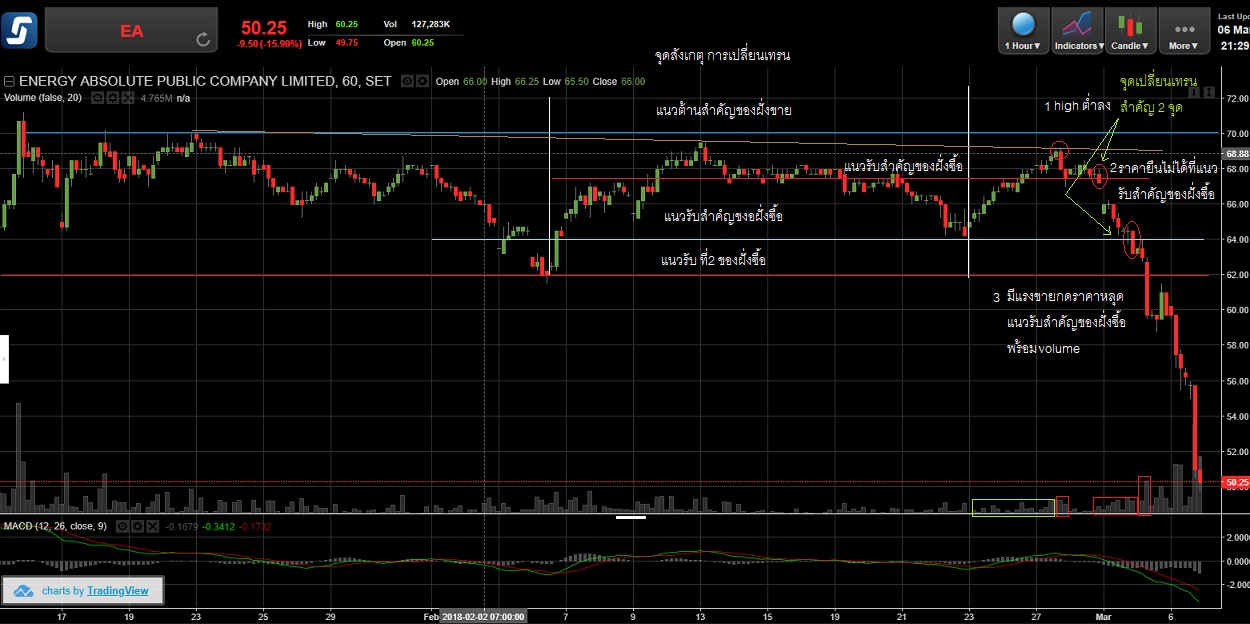Toggle Volume indicator visibility eye
This screenshot has height=624, width=1250.
click(x=98, y=98)
